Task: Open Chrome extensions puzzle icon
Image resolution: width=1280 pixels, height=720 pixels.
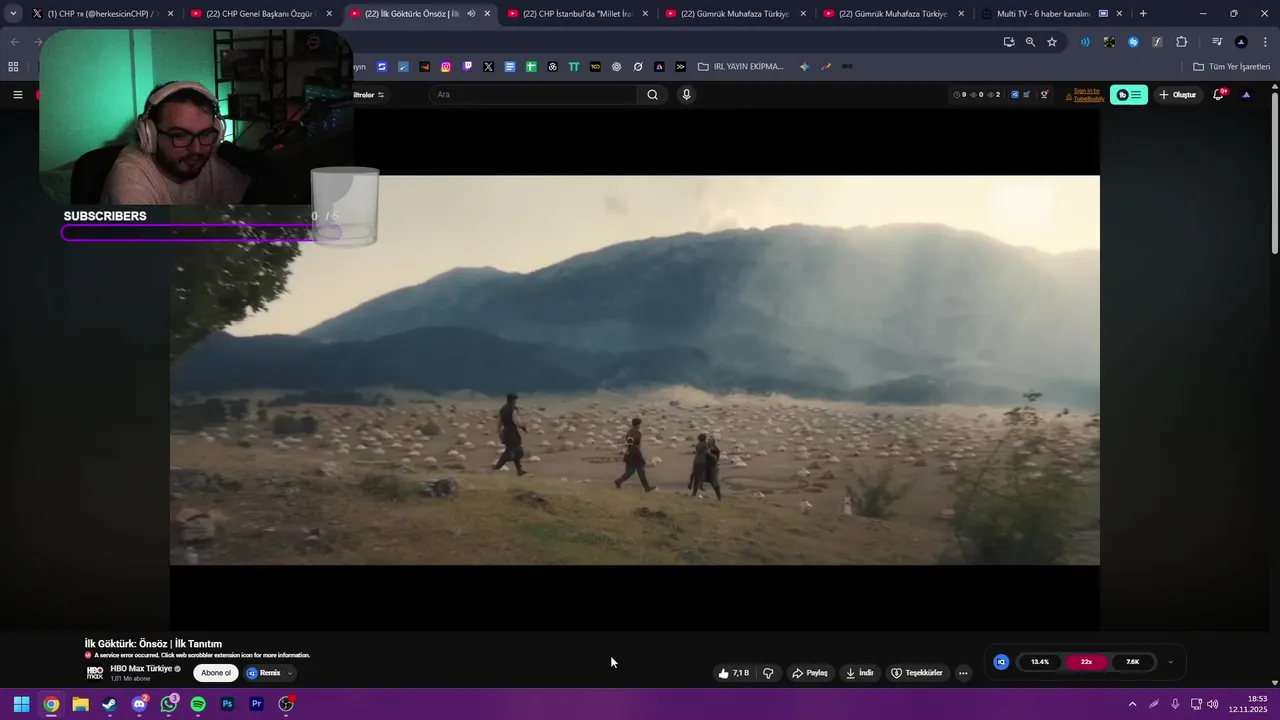Action: tap(1181, 42)
